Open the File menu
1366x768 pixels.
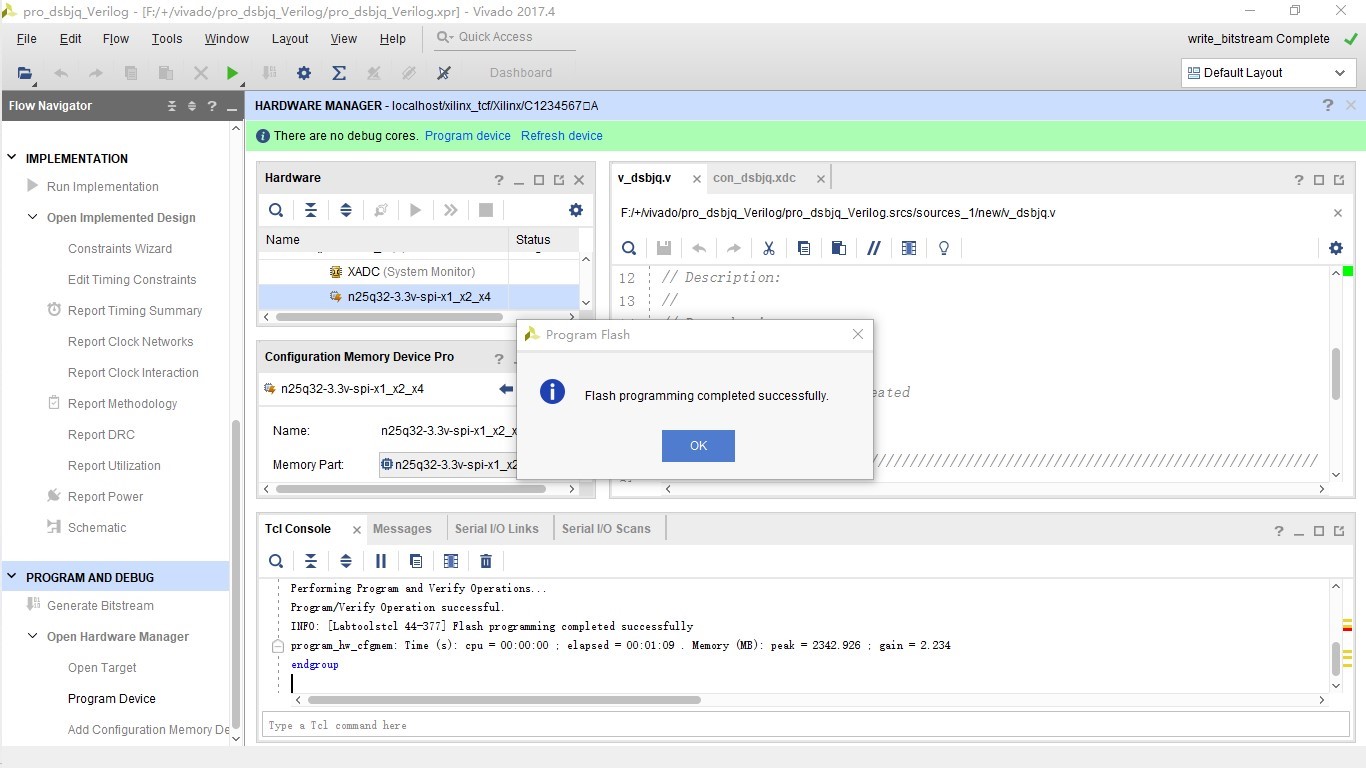(27, 39)
